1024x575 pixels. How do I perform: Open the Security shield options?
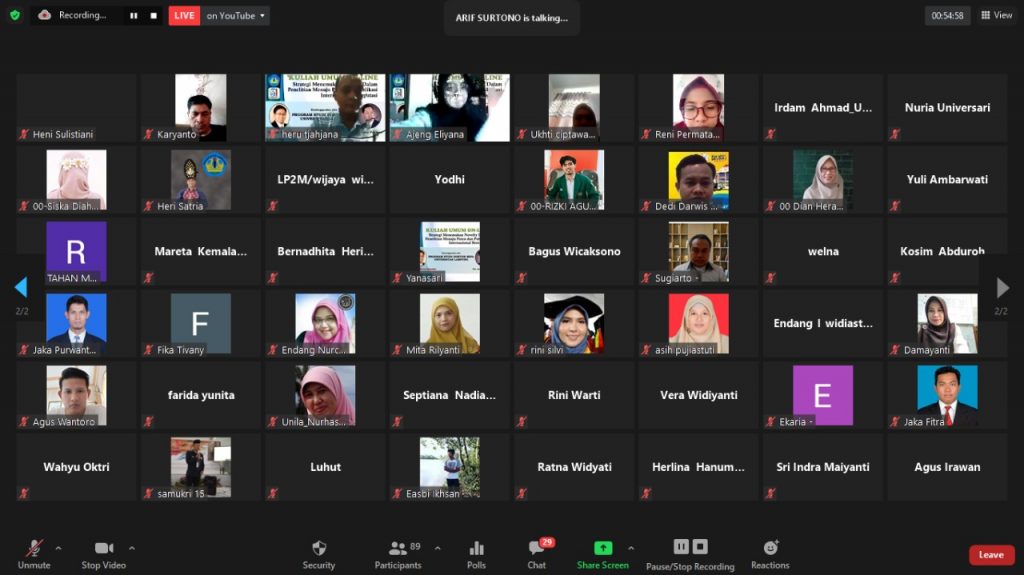click(x=318, y=553)
